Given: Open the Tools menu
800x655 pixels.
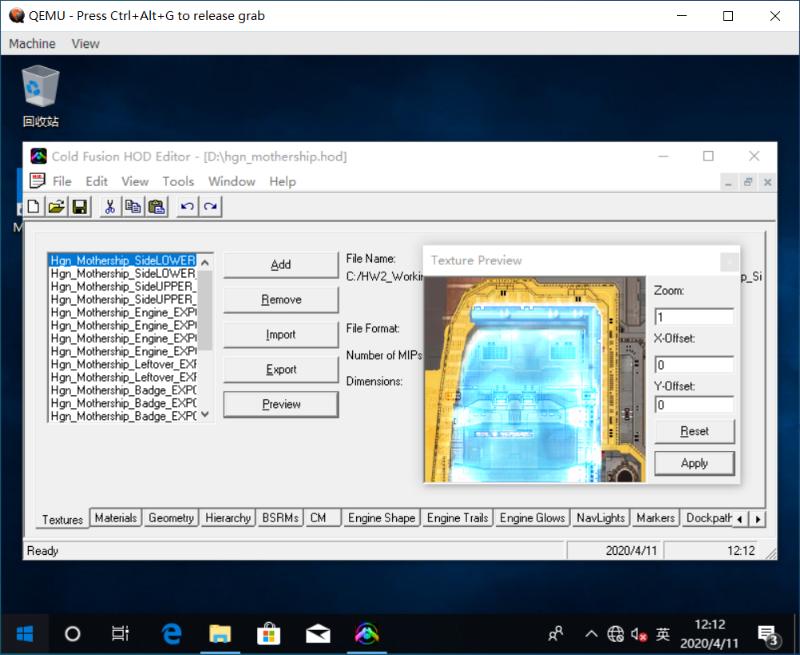Looking at the screenshot, I should tap(178, 182).
